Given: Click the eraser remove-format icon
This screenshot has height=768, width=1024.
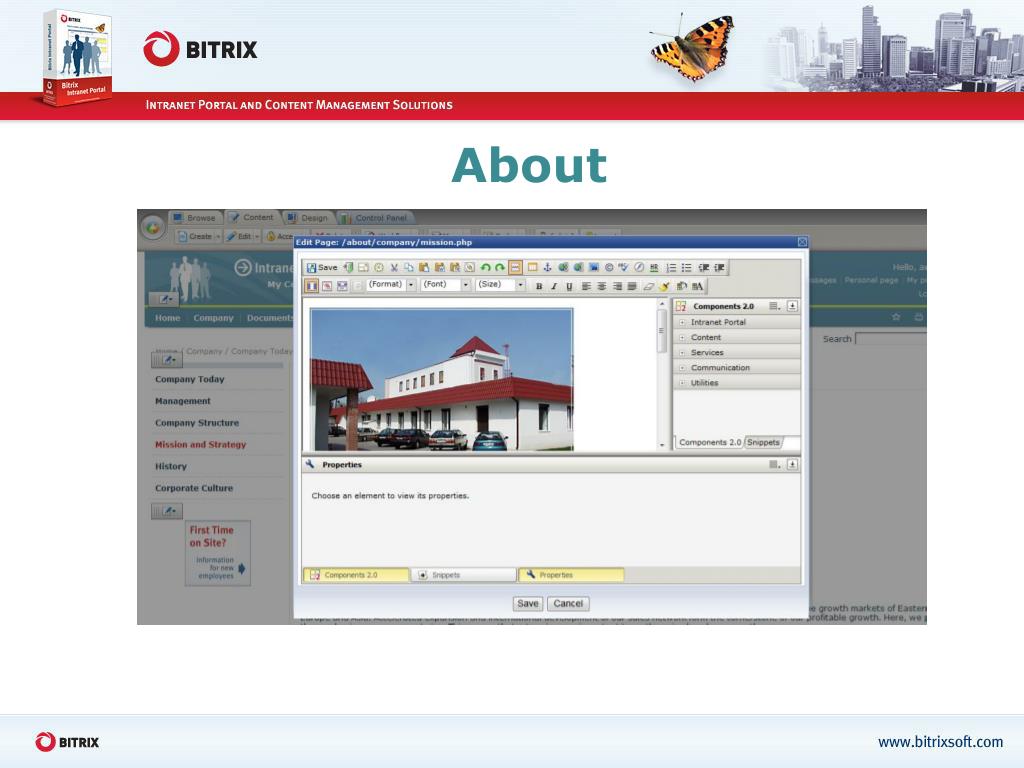Looking at the screenshot, I should click(x=648, y=286).
